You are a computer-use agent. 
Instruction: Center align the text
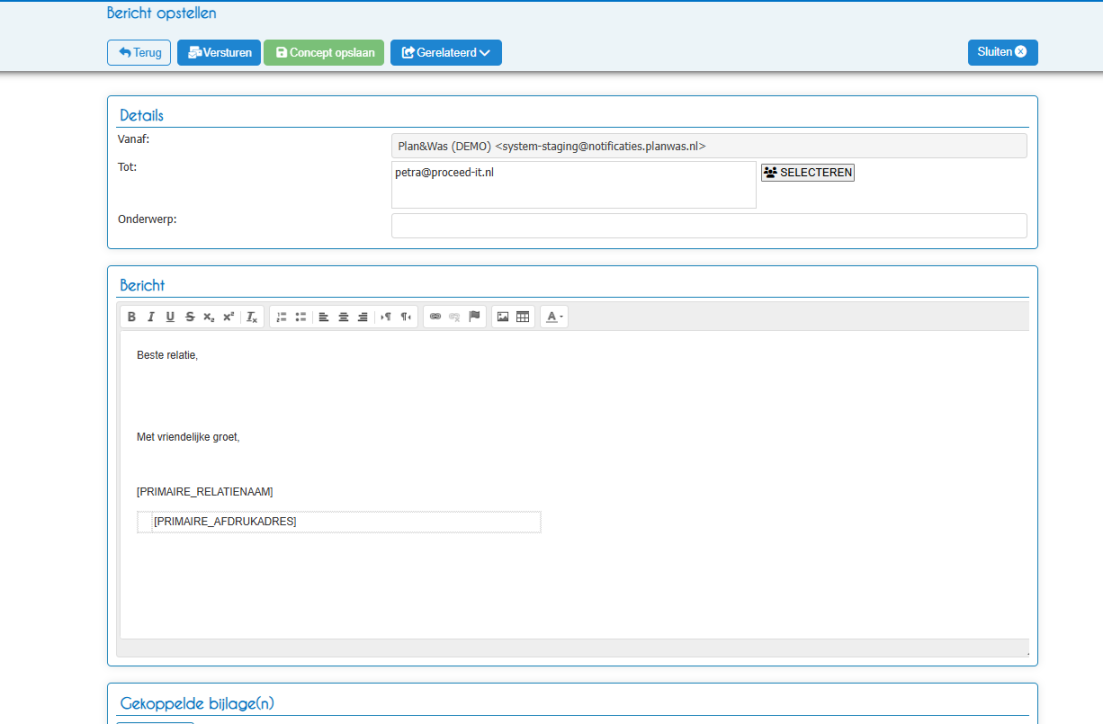[x=343, y=317]
